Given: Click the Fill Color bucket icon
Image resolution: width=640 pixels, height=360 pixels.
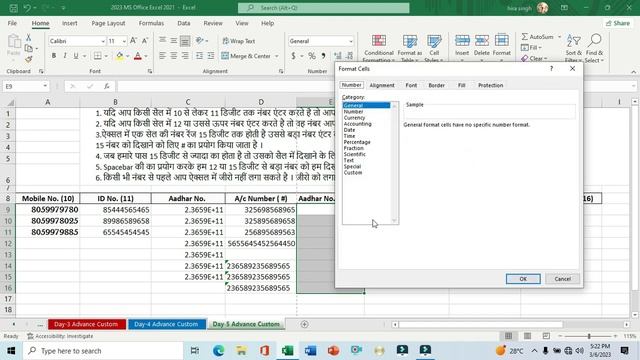Looking at the screenshot, I should (x=120, y=56).
